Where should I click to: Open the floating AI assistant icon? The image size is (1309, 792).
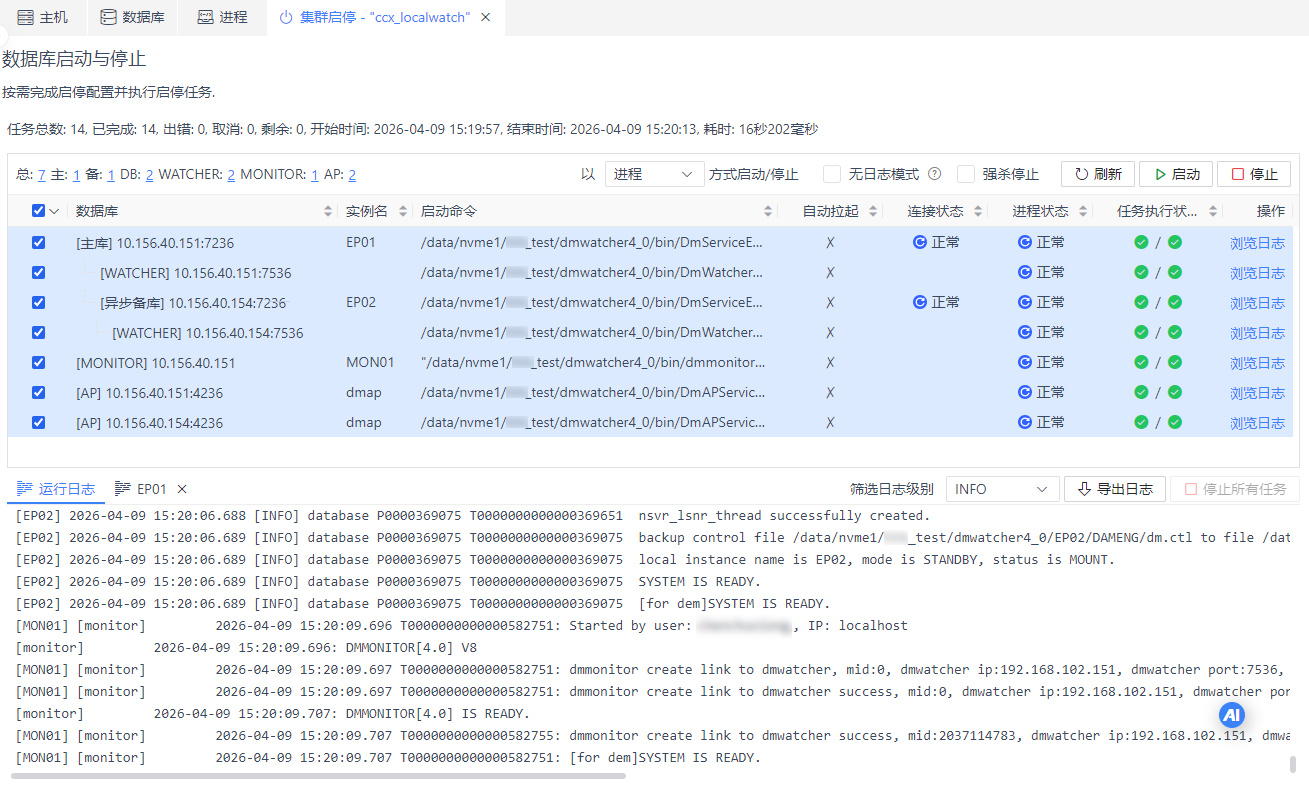(x=1232, y=715)
